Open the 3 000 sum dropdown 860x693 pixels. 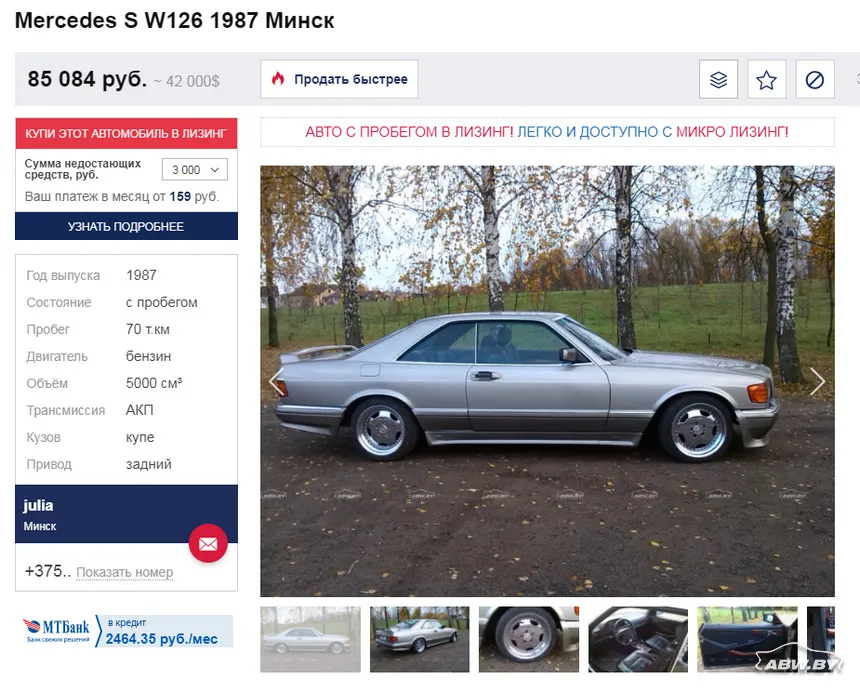click(195, 170)
